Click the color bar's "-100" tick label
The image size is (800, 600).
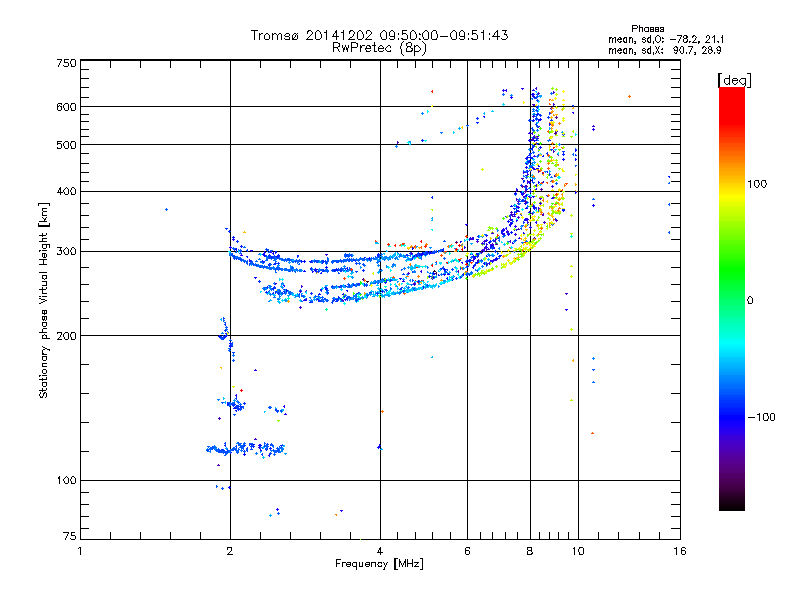(761, 417)
